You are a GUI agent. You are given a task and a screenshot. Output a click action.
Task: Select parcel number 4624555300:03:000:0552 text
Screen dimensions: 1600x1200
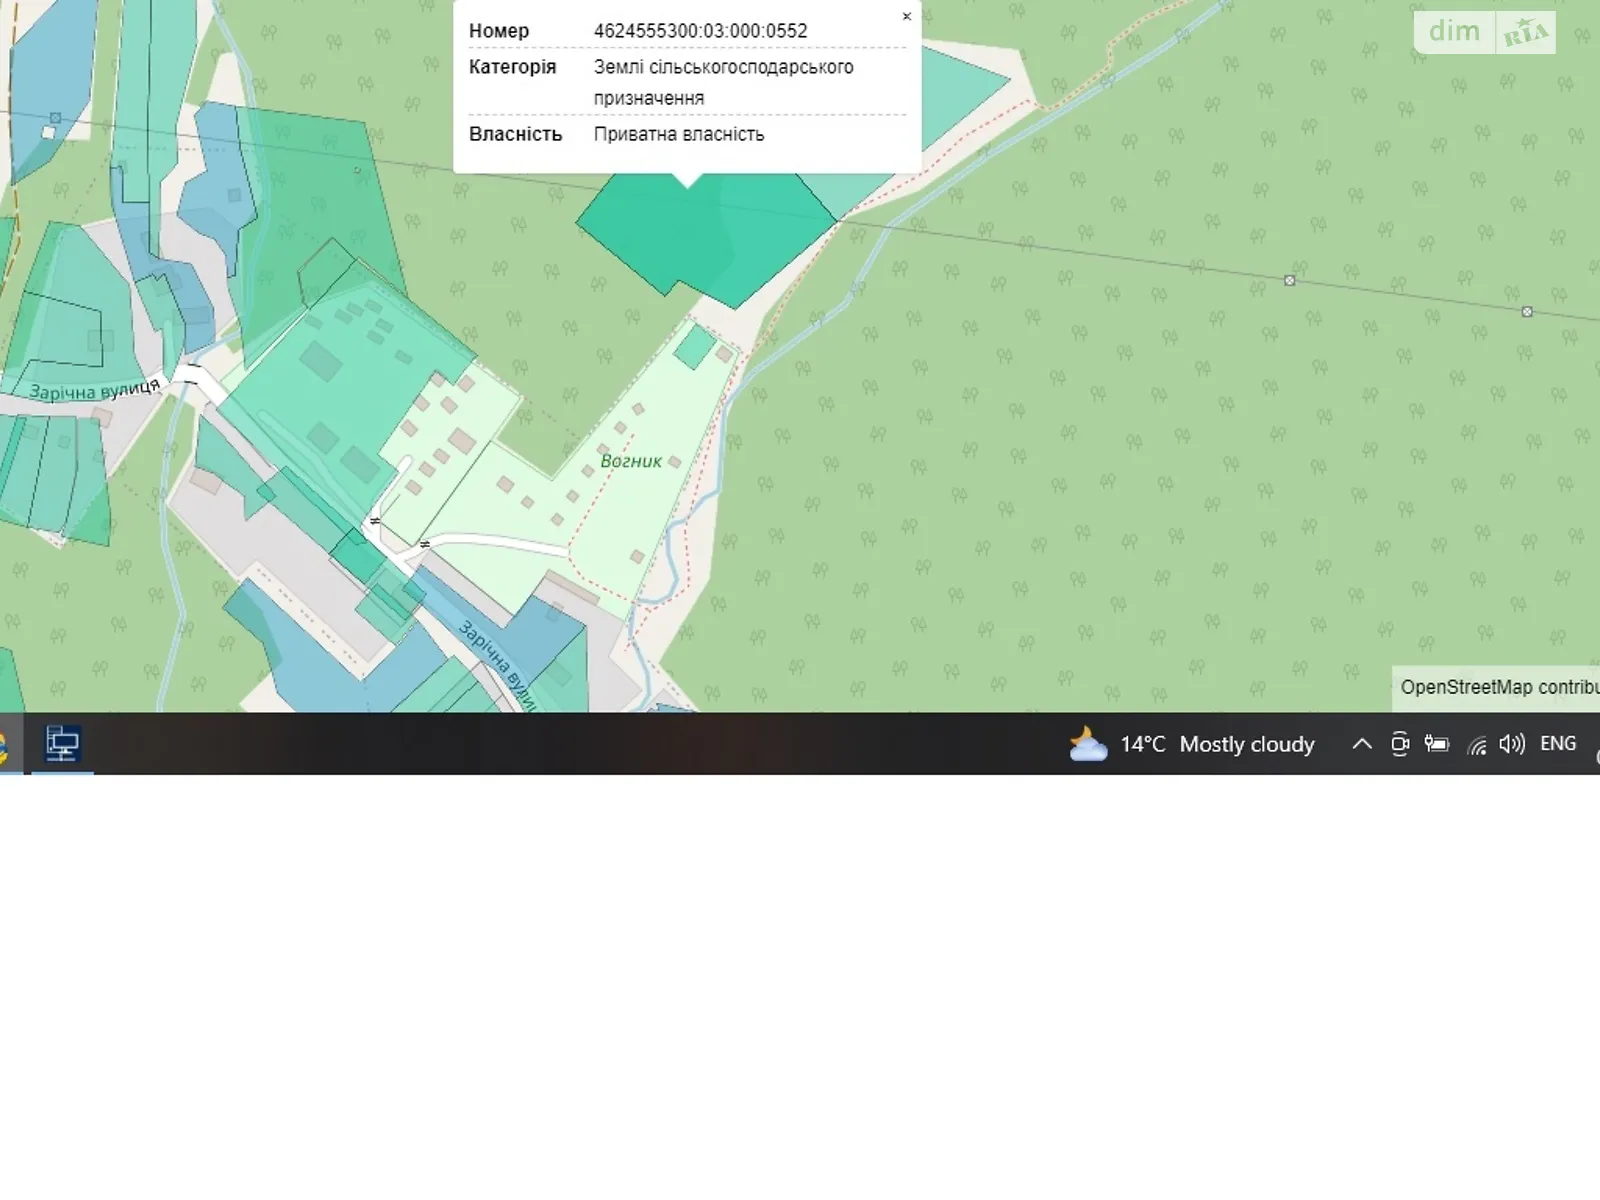click(700, 31)
